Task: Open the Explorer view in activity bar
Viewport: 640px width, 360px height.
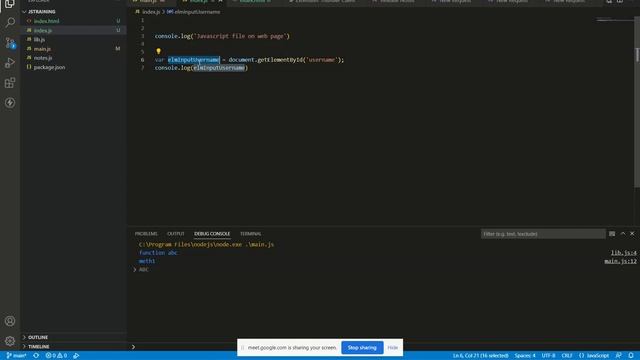Action: (x=10, y=4)
